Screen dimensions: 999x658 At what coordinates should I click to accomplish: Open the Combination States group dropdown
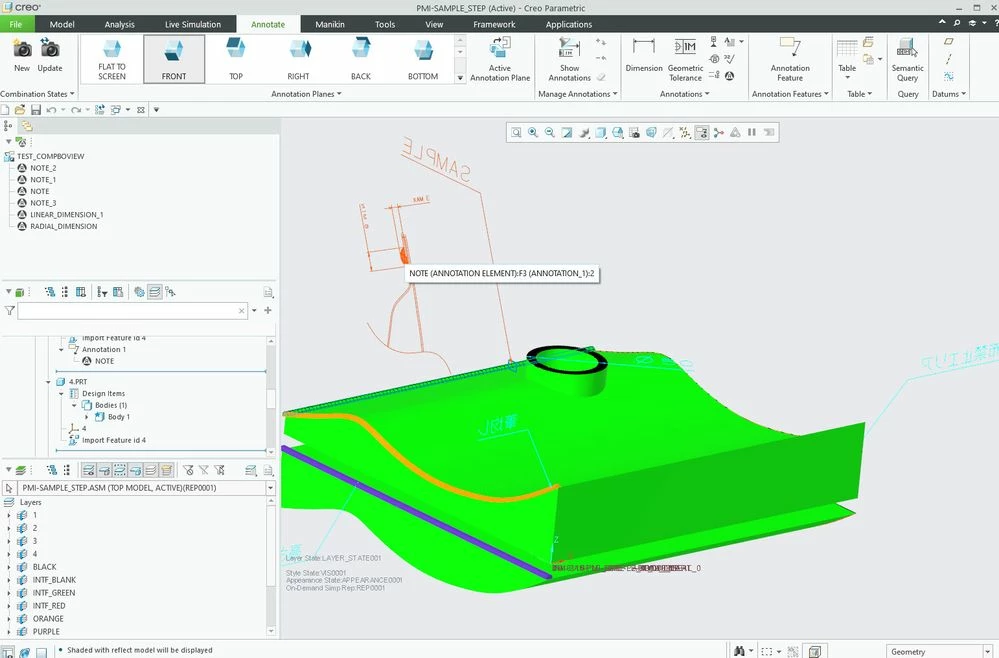(38, 94)
